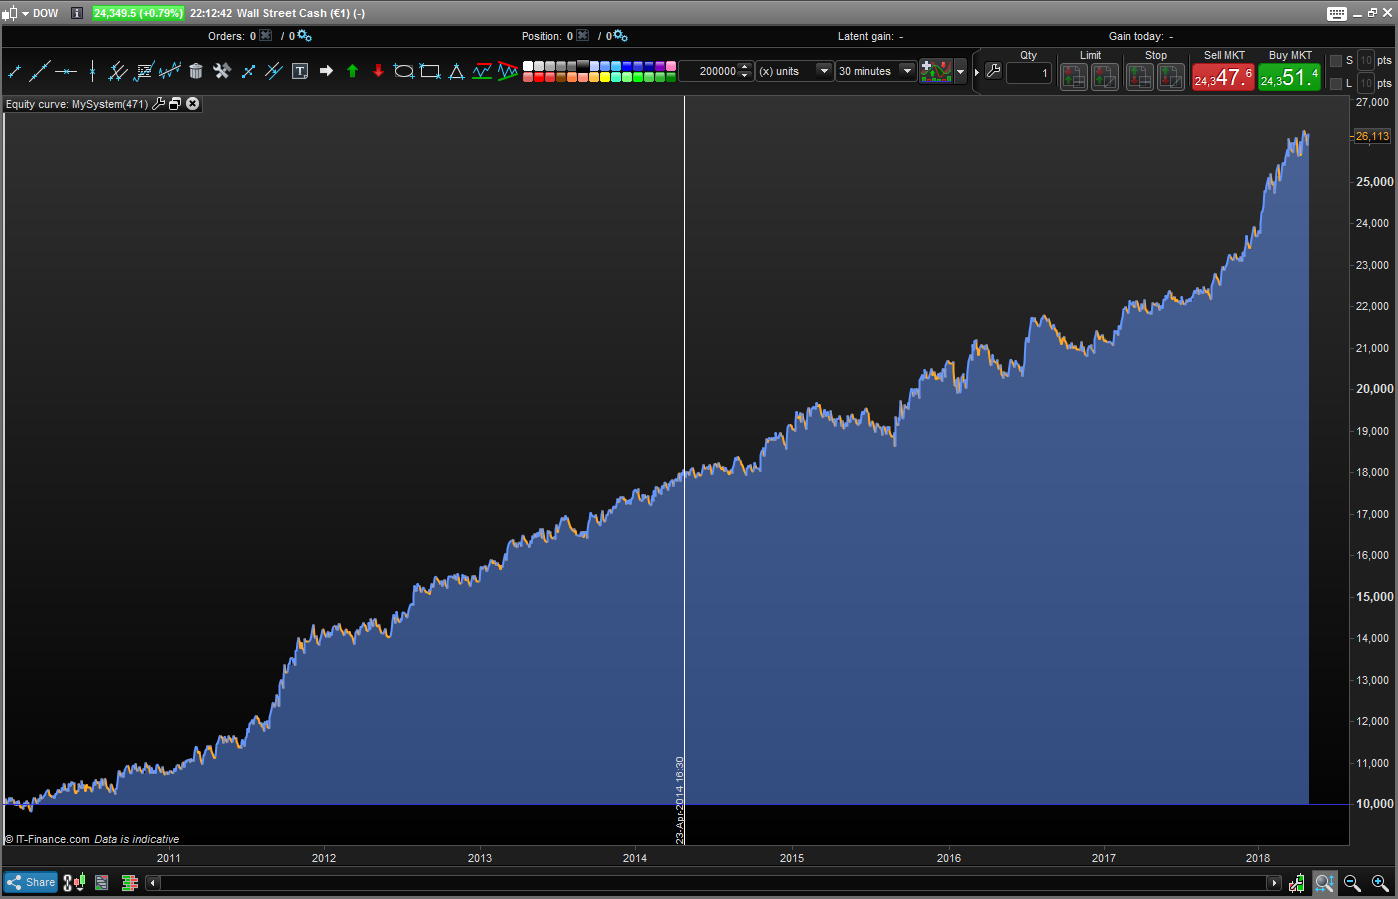Collapse the trading panel arrow
This screenshot has height=899, width=1398.
pos(977,72)
